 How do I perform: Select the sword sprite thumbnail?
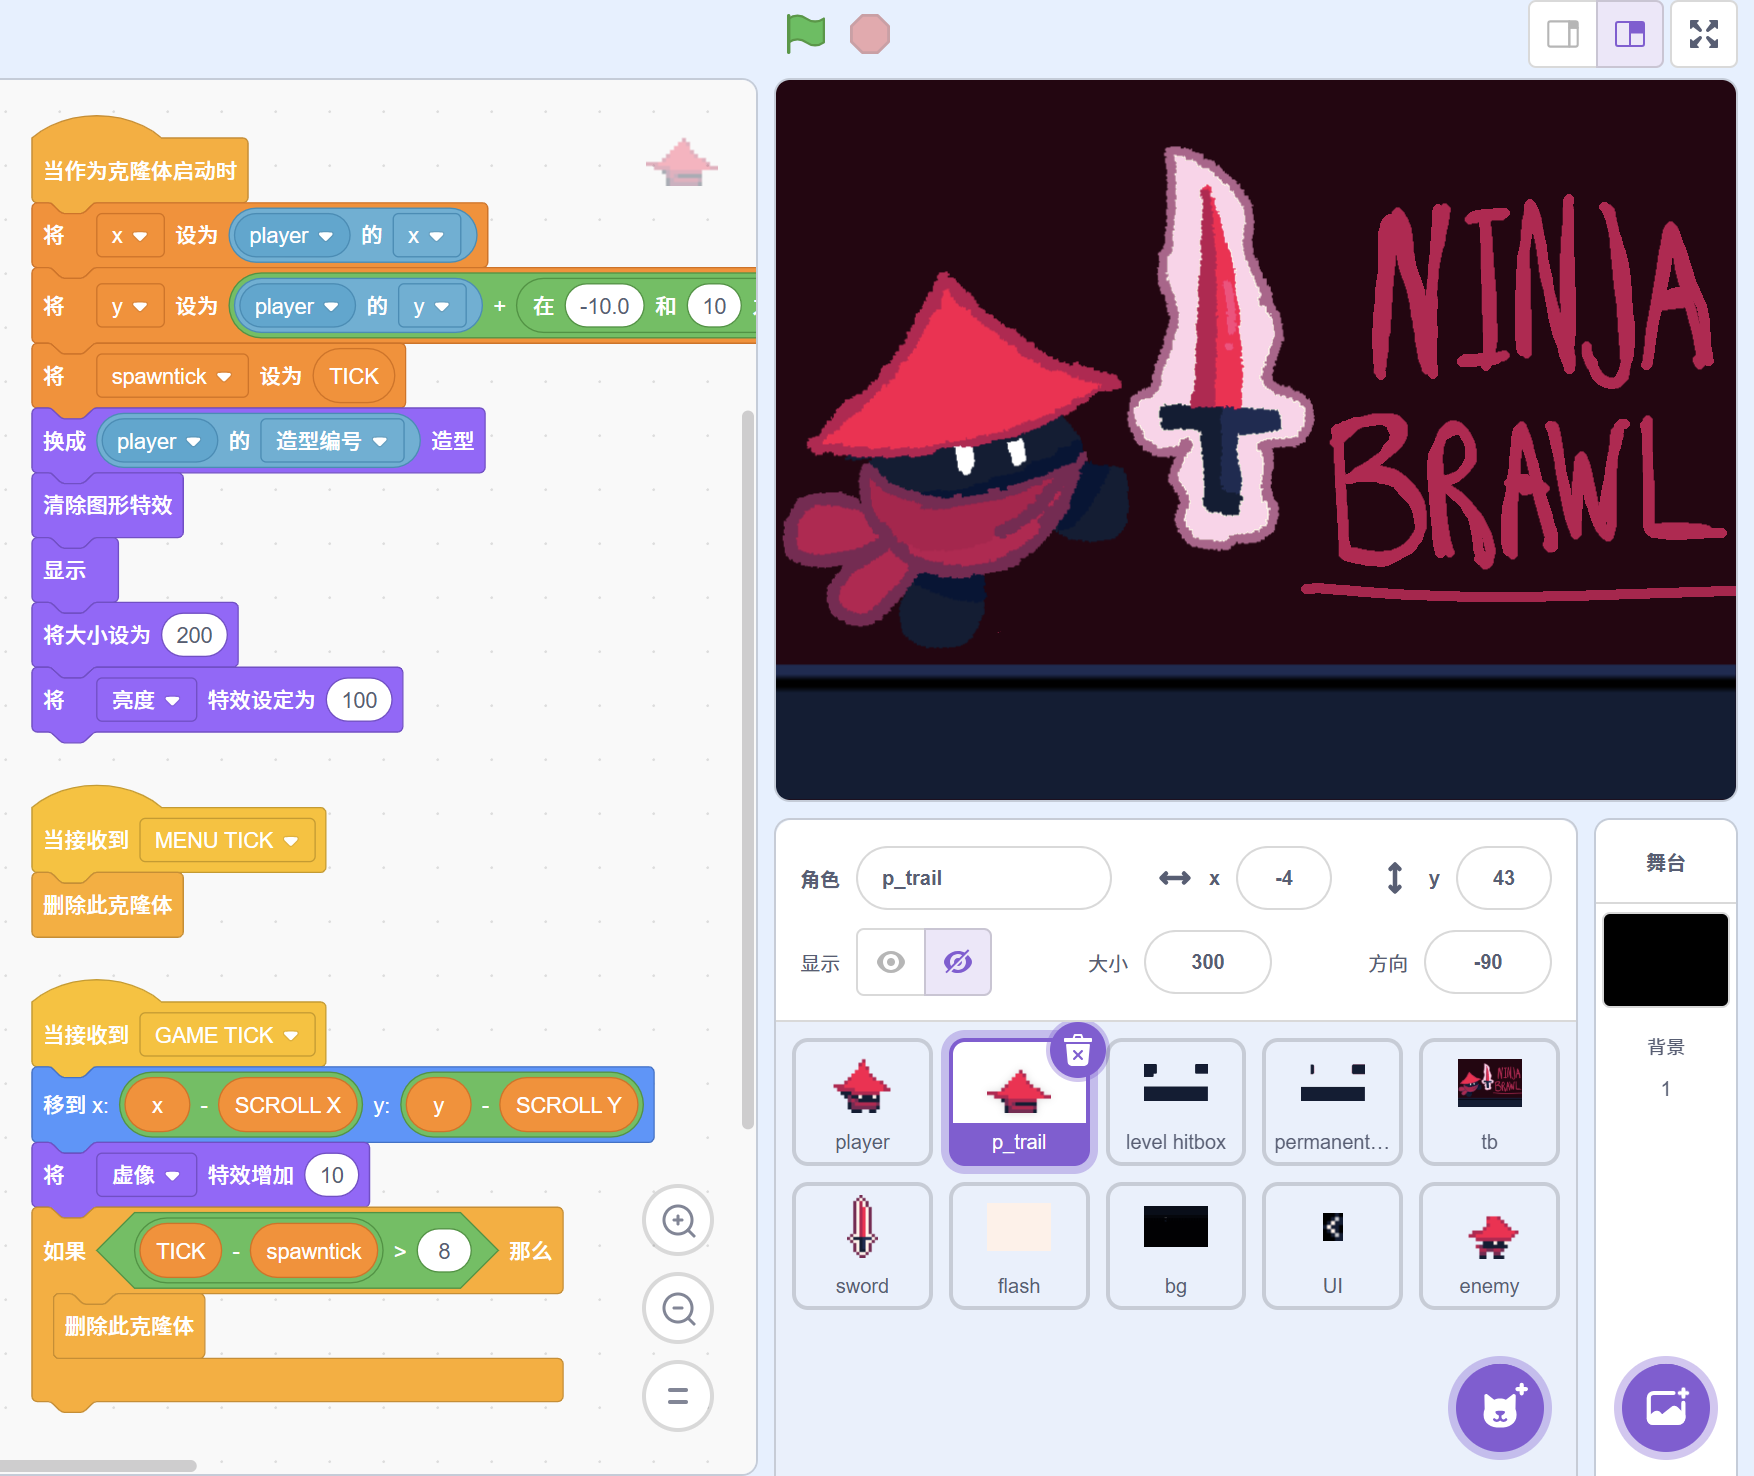(862, 1245)
